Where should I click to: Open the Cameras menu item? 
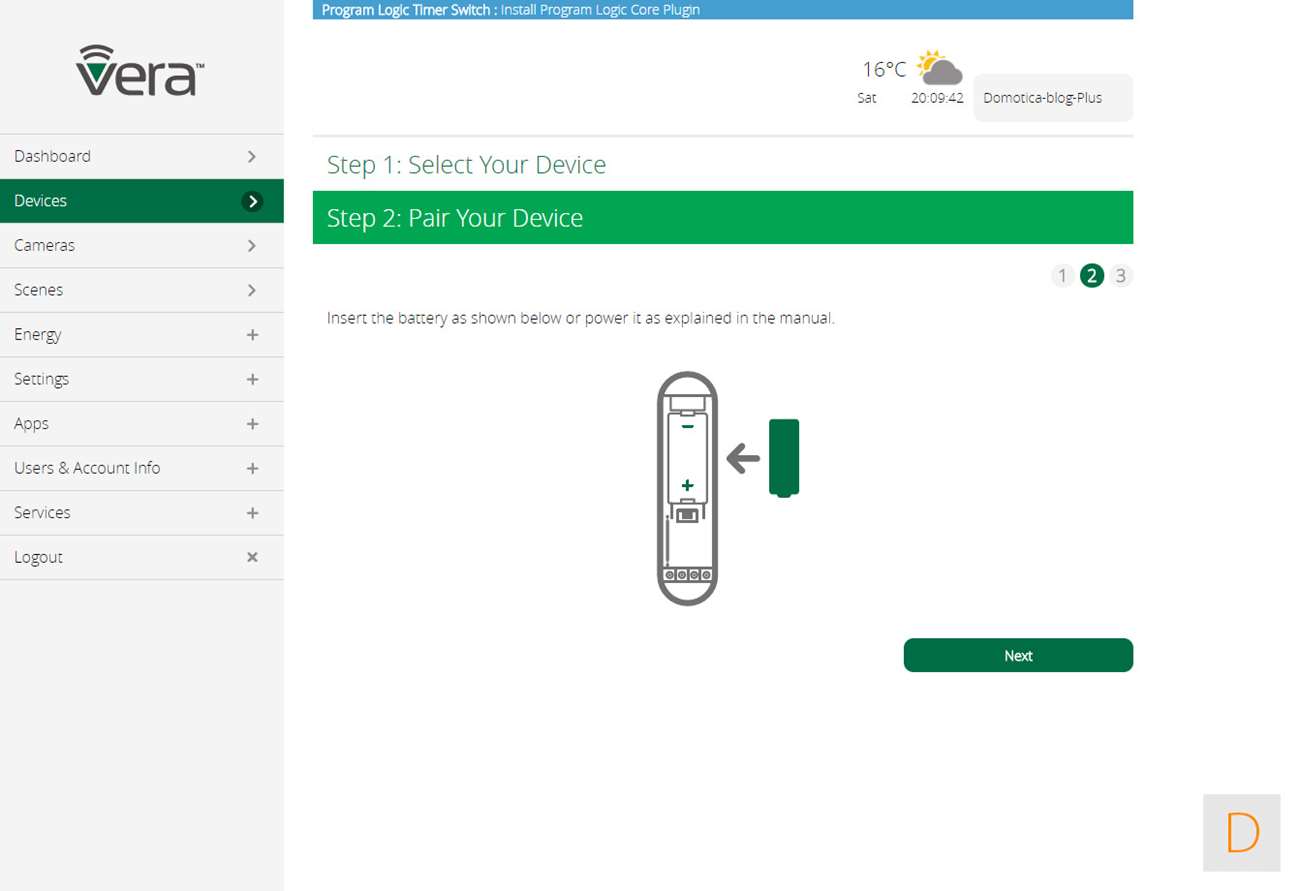coord(44,245)
